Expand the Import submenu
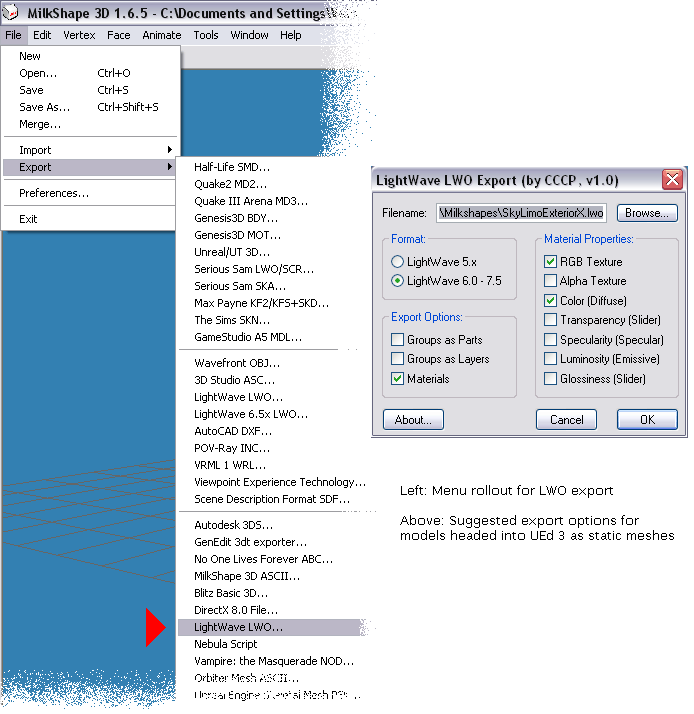Image resolution: width=694 pixels, height=714 pixels. click(89, 150)
